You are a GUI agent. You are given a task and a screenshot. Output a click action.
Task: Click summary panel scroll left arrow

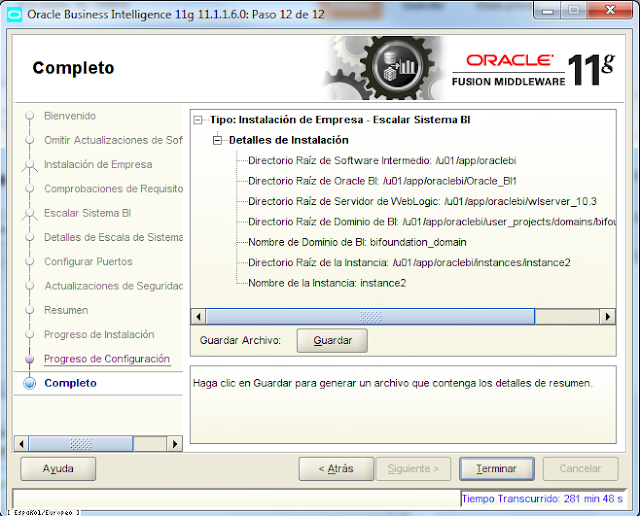point(198,317)
